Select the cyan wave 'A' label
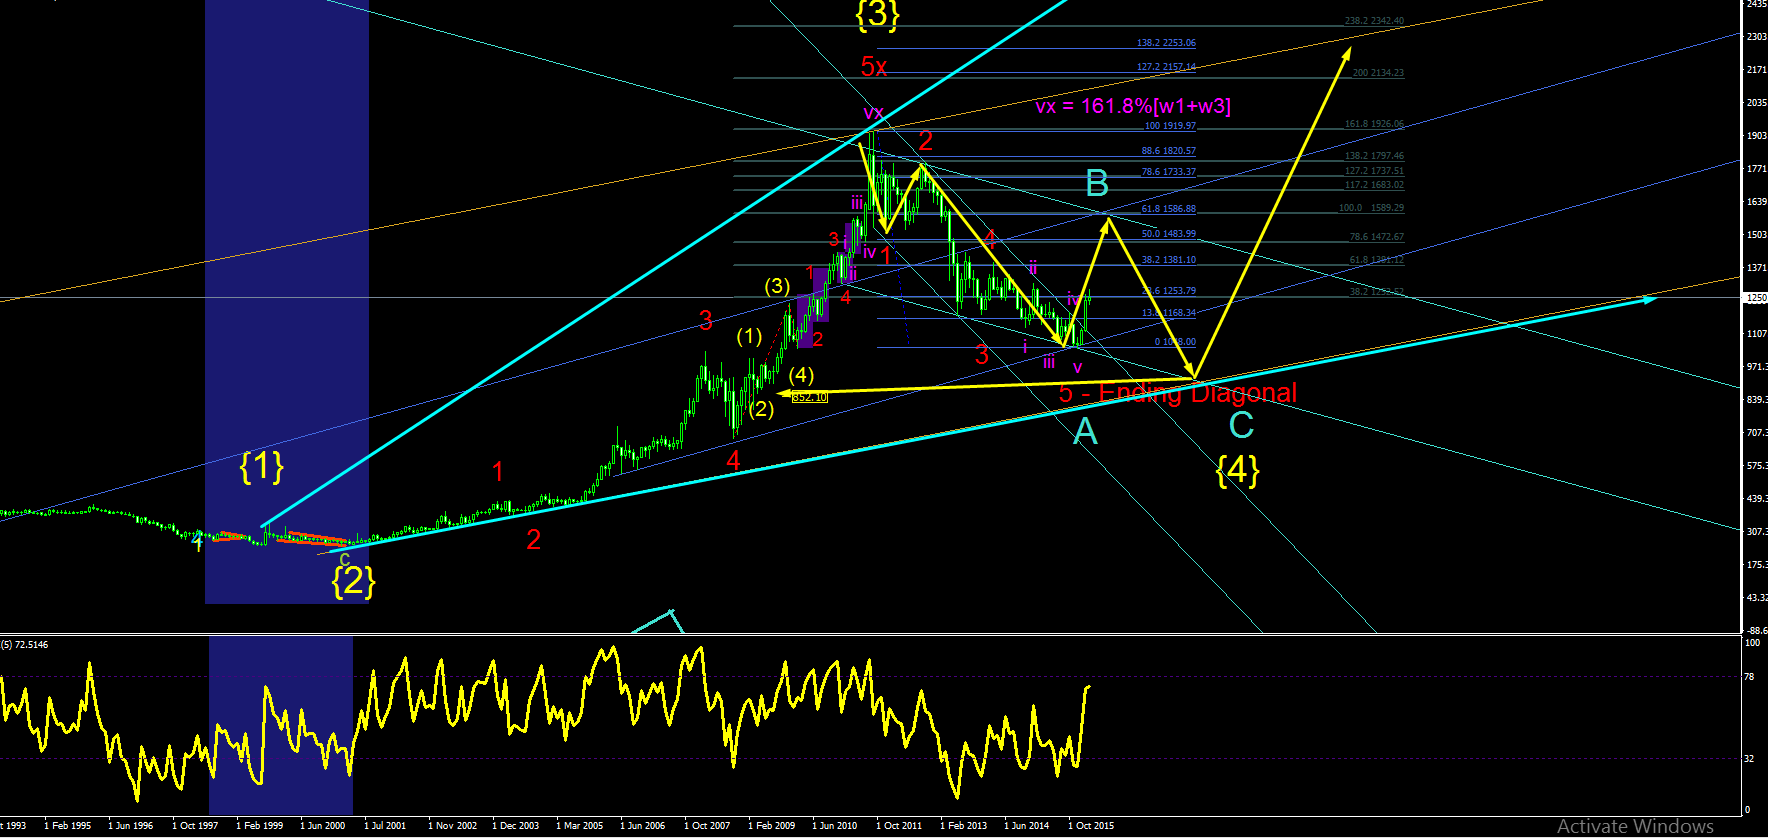Screen dimensions: 1768x839 [x=1085, y=432]
